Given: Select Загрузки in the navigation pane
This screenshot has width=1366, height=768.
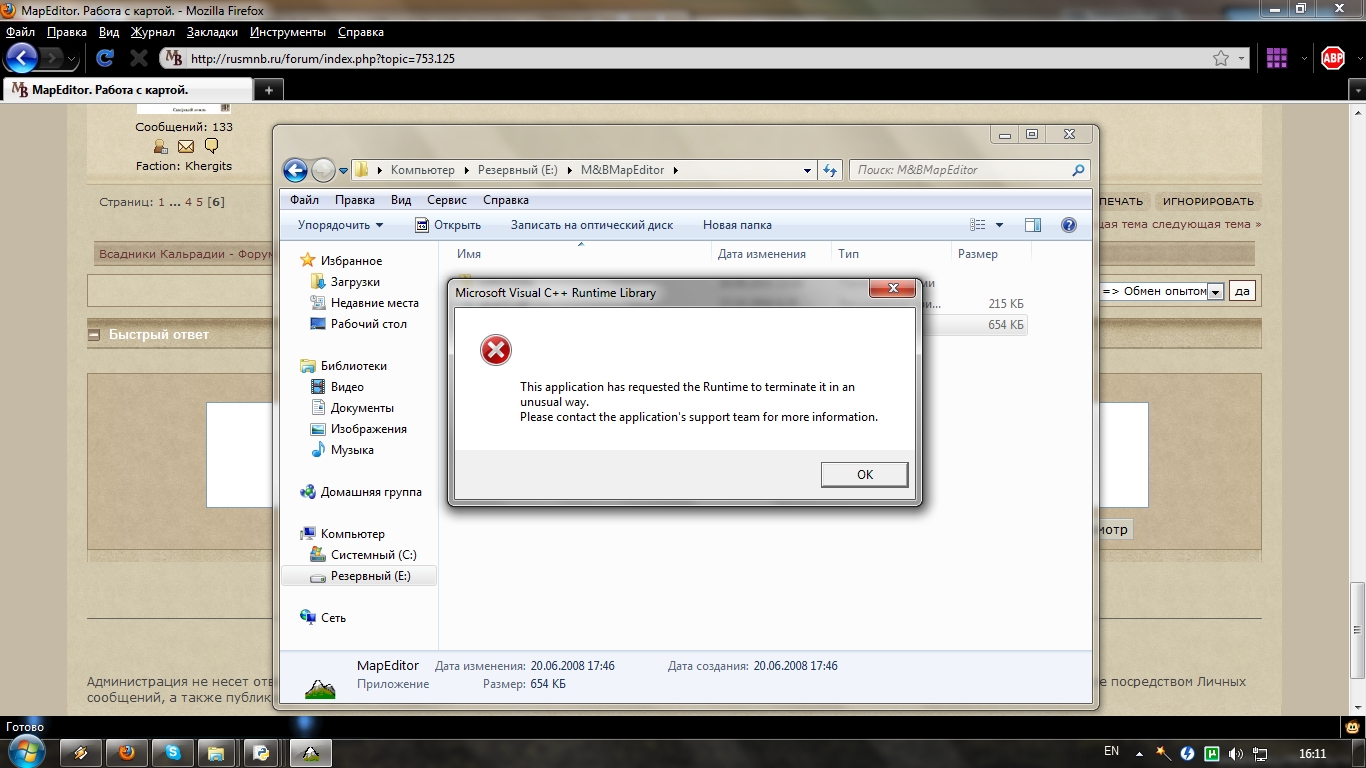Looking at the screenshot, I should tap(355, 282).
